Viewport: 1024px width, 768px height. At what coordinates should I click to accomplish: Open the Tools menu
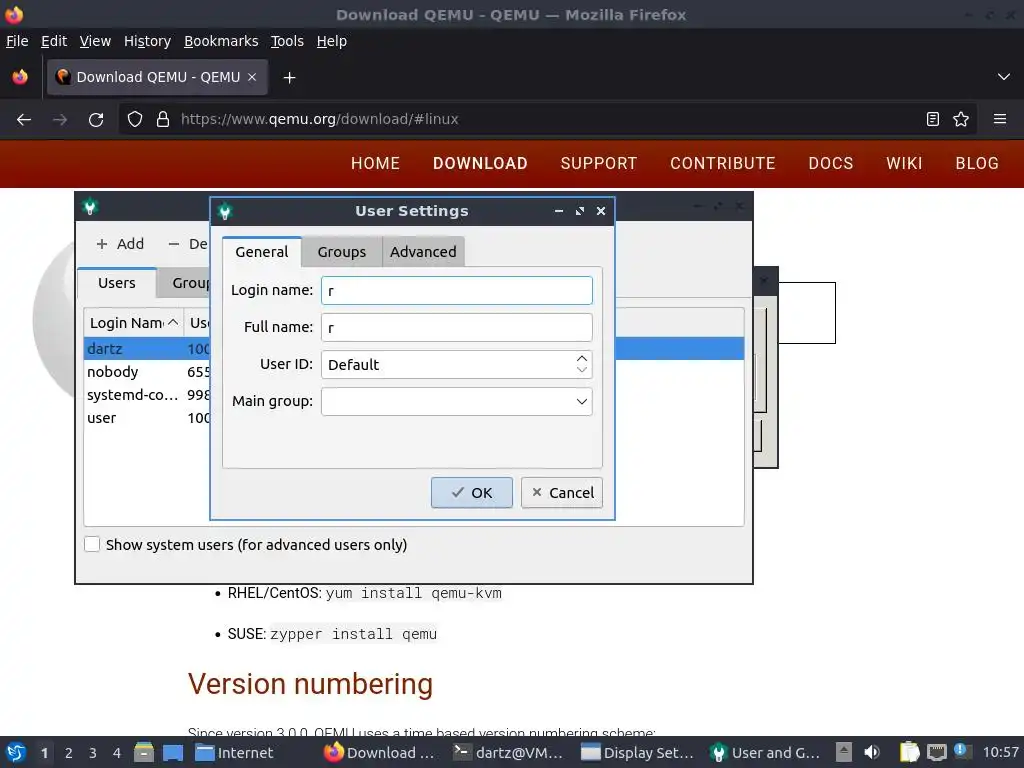tap(287, 41)
